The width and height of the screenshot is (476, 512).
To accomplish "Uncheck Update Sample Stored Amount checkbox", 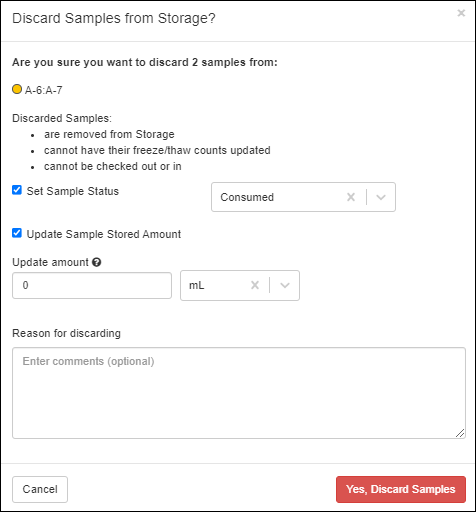I will coord(17,233).
